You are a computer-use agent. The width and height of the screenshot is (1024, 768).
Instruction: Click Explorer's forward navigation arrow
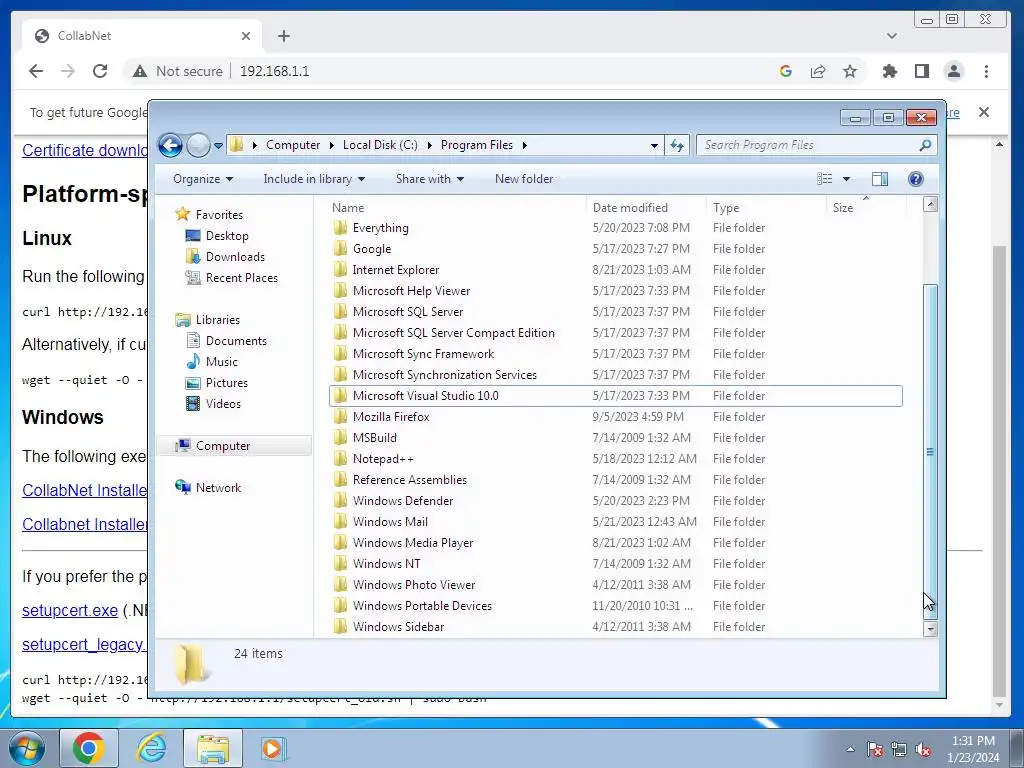198,145
